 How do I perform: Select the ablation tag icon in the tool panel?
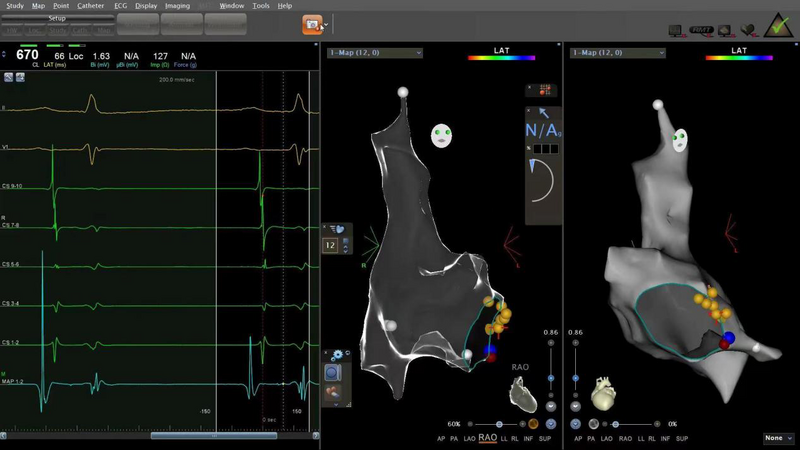point(333,393)
